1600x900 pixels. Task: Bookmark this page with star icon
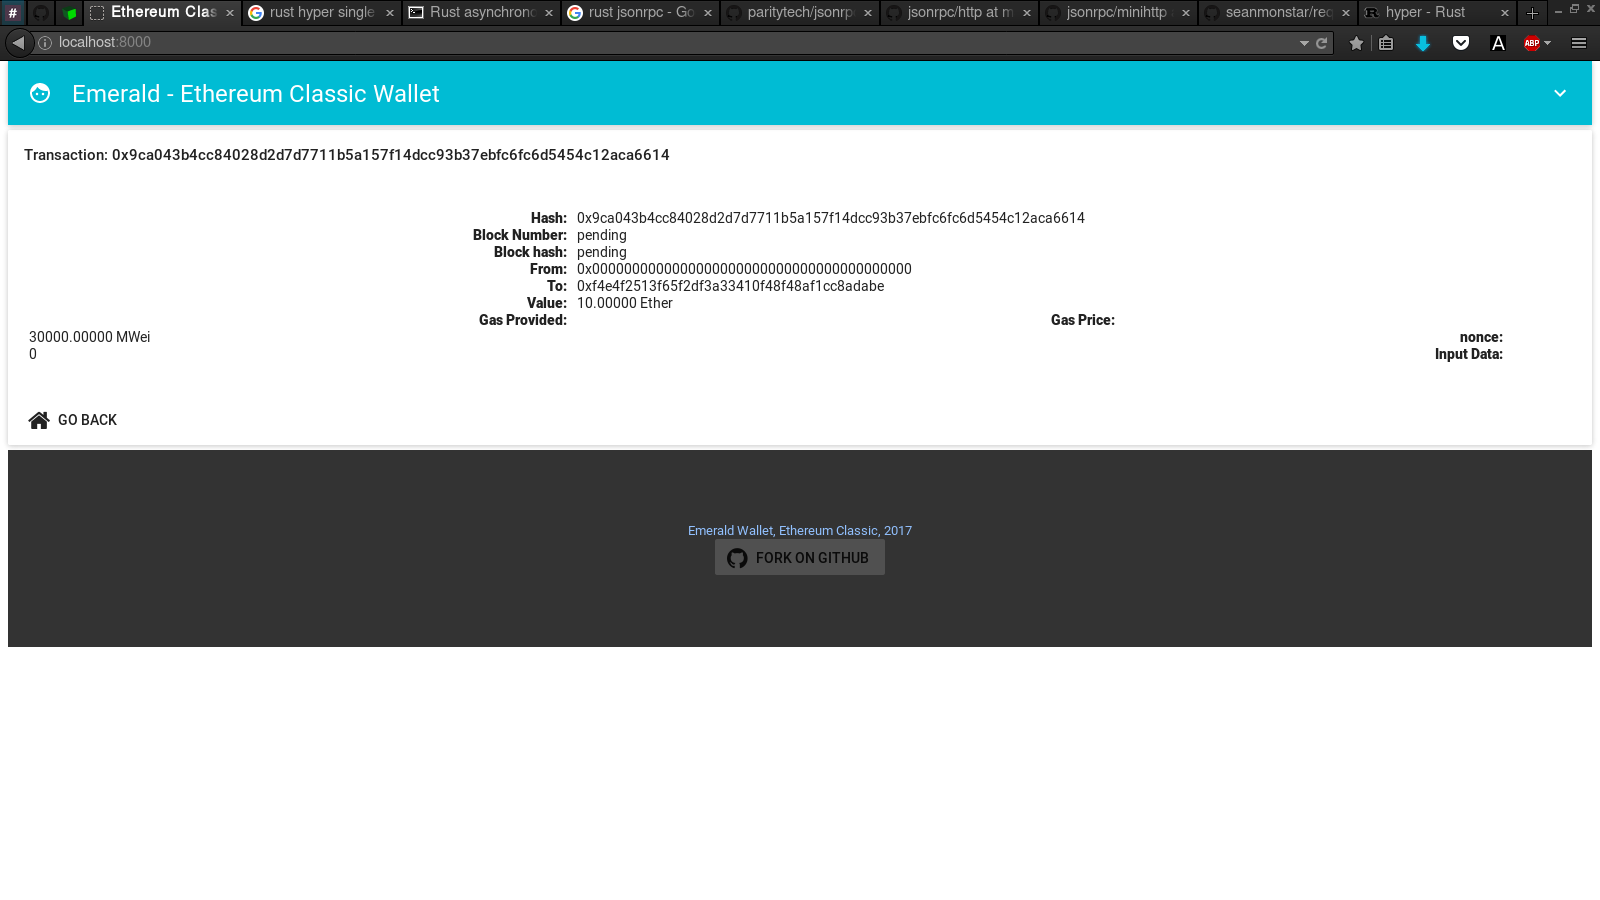(1356, 43)
